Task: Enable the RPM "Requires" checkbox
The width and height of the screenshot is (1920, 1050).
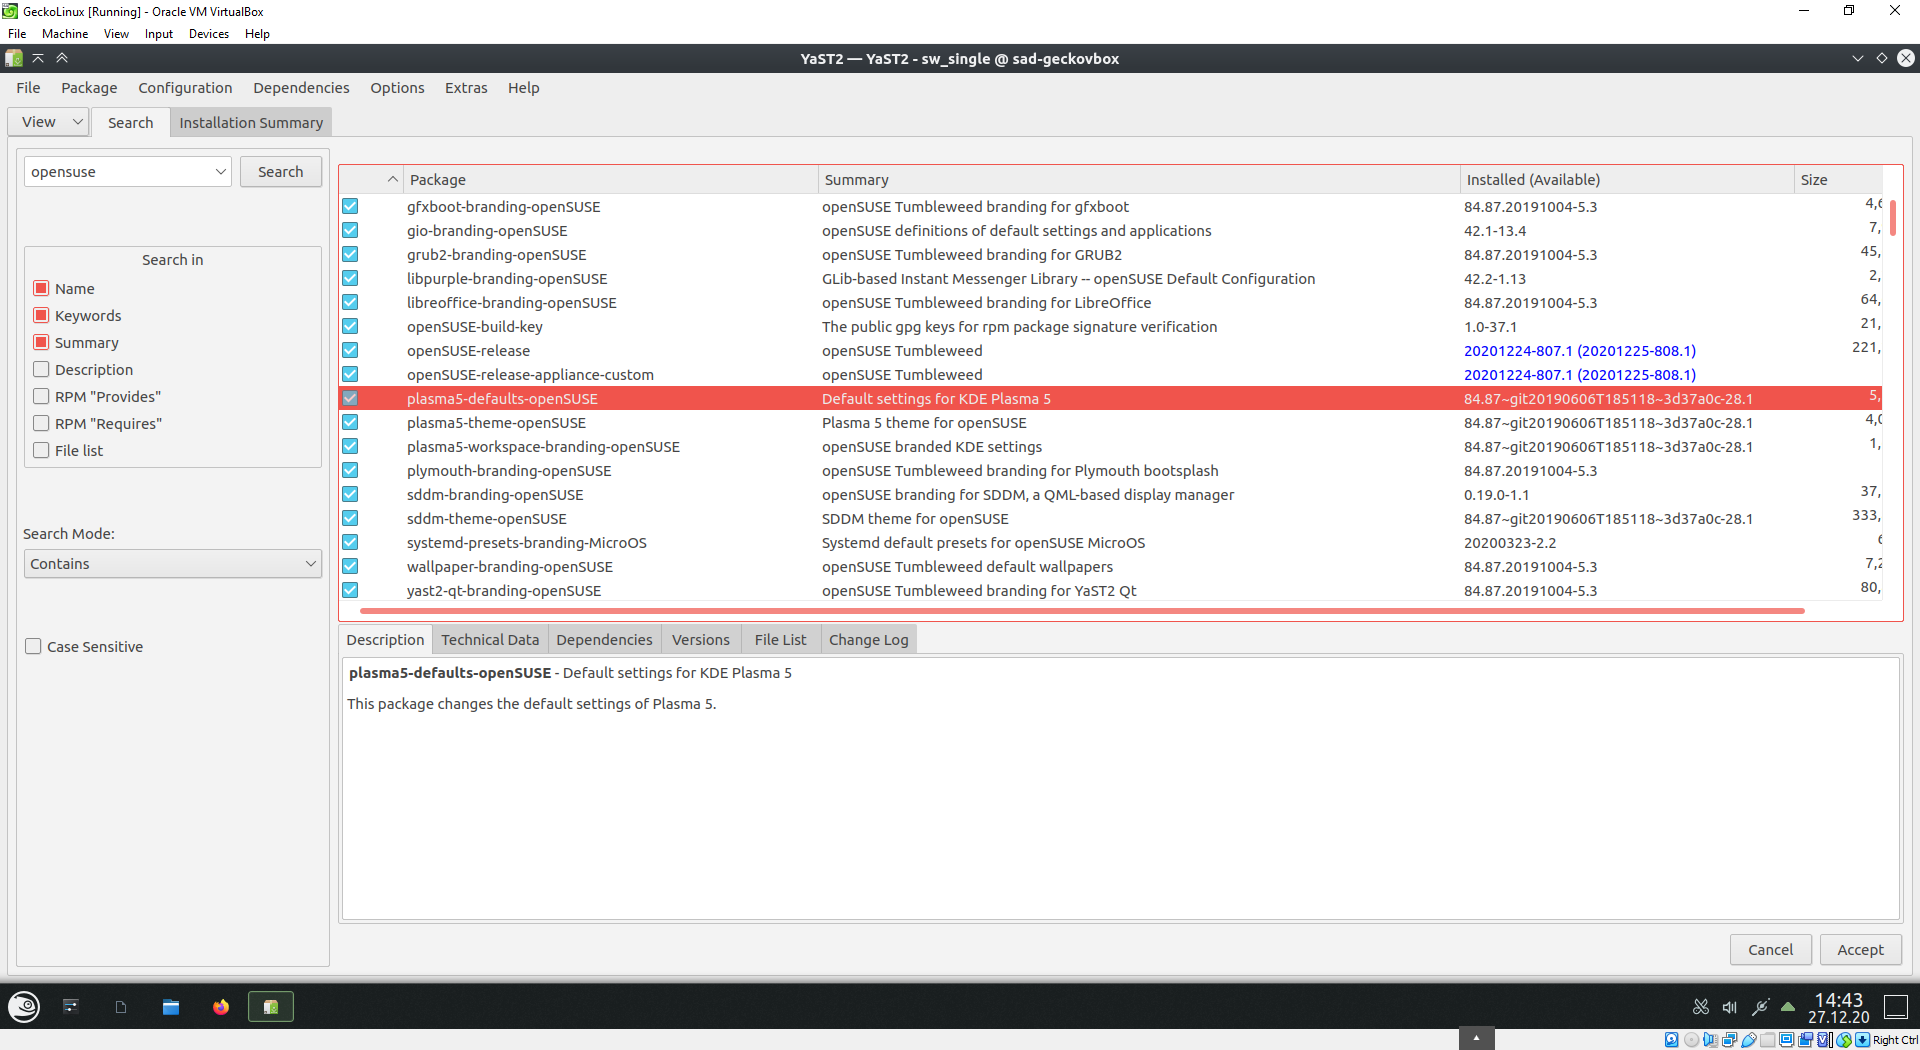Action: pyautogui.click(x=41, y=423)
